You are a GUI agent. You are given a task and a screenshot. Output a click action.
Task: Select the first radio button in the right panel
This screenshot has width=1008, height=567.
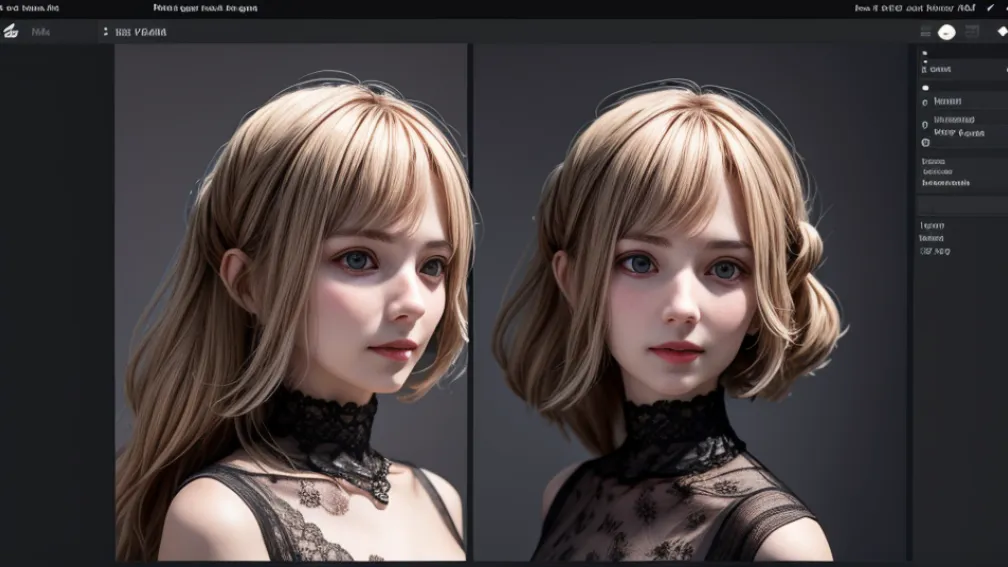925,102
